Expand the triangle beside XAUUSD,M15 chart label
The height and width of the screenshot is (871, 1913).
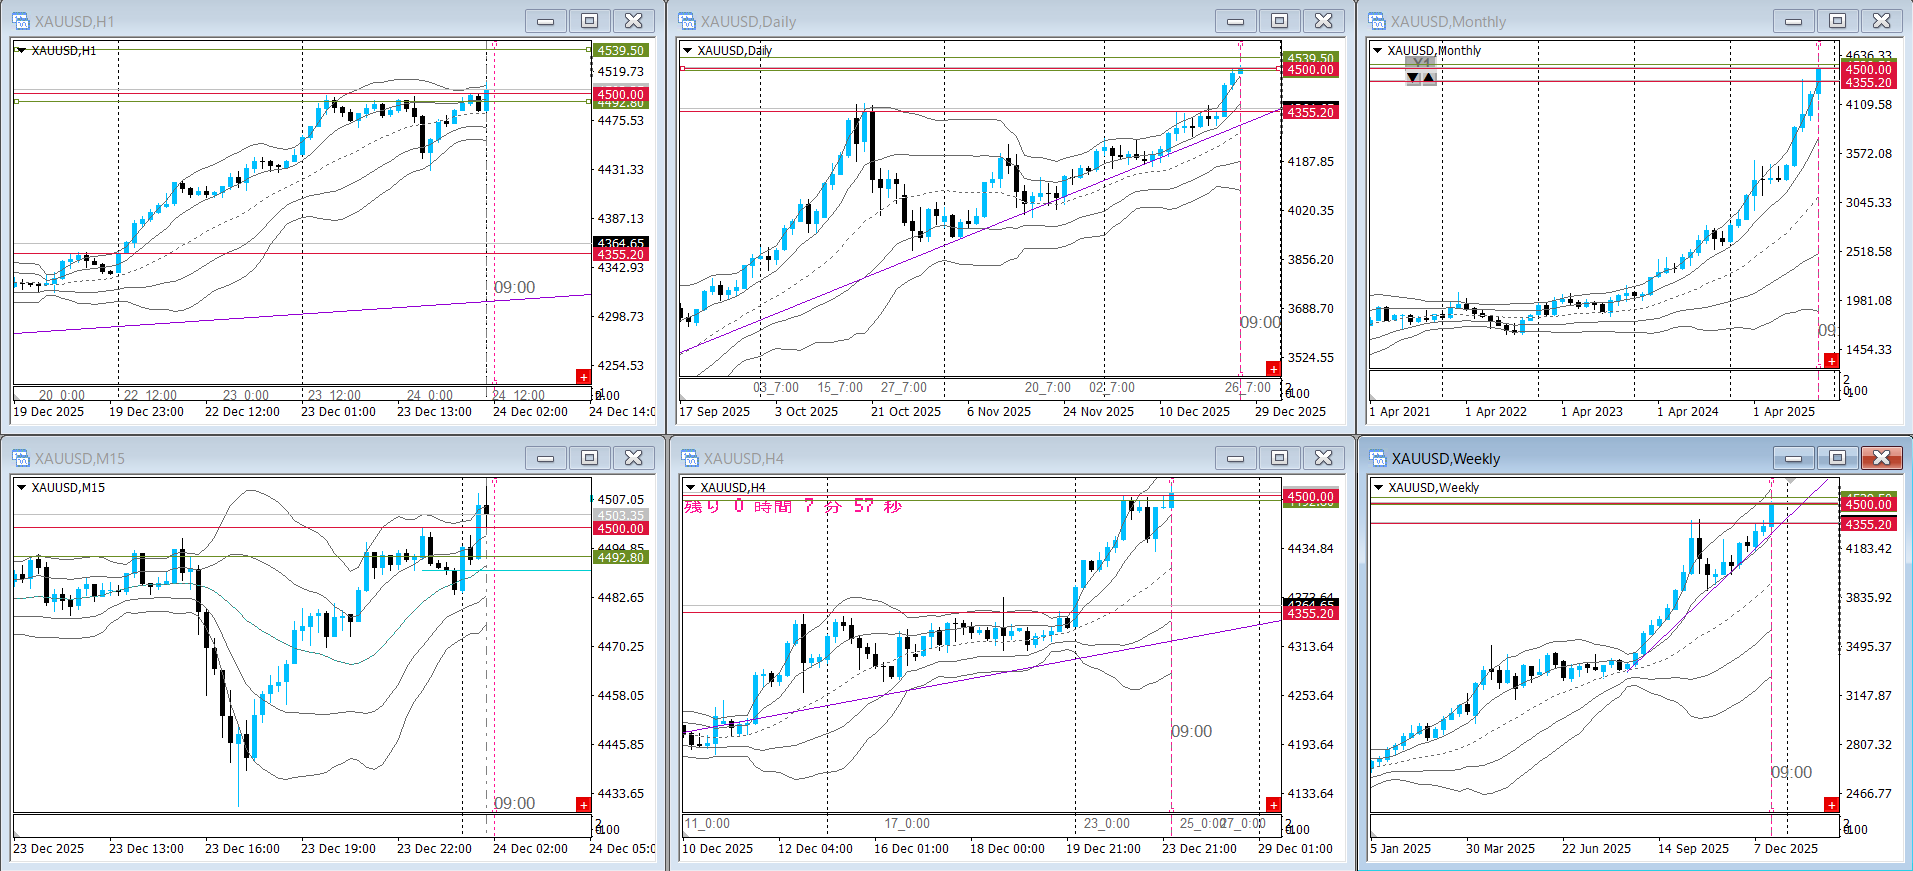point(21,487)
